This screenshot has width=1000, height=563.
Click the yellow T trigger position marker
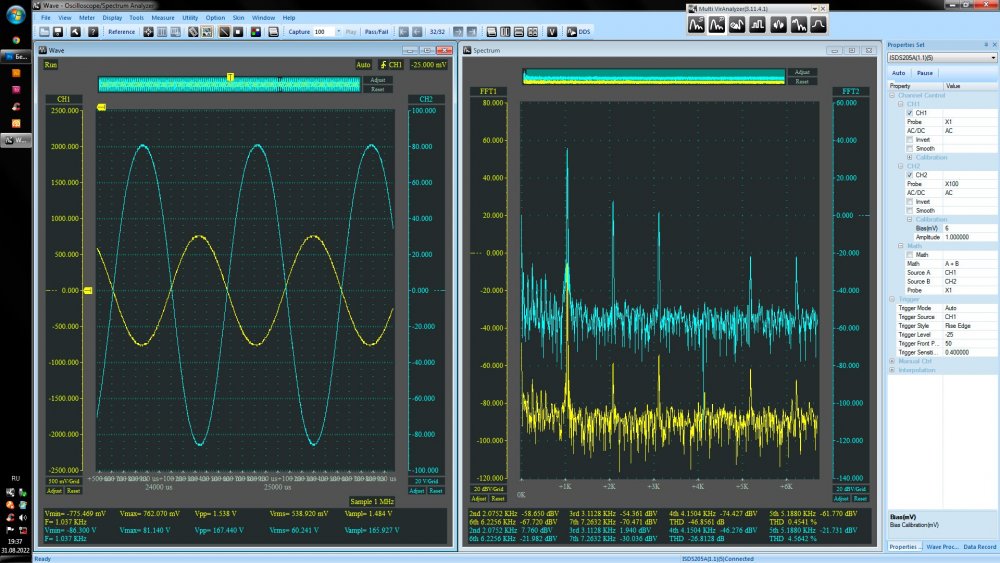[230, 77]
